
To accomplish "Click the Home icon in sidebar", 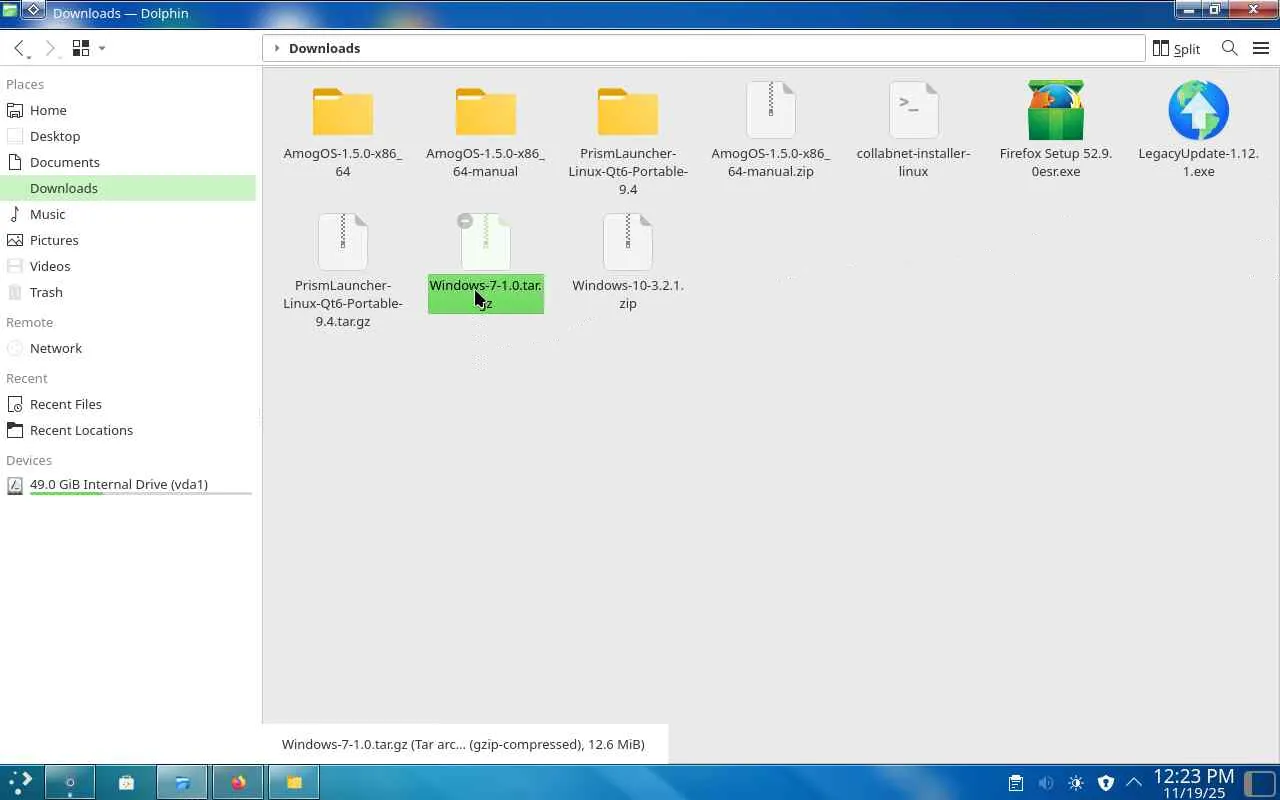I will [14, 110].
